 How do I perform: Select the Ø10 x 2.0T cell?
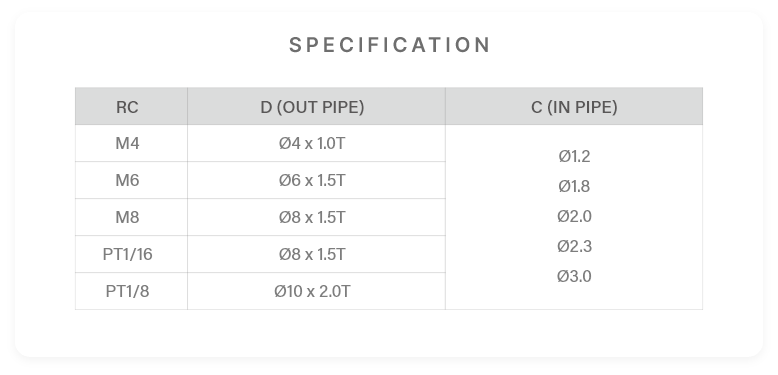pyautogui.click(x=317, y=291)
